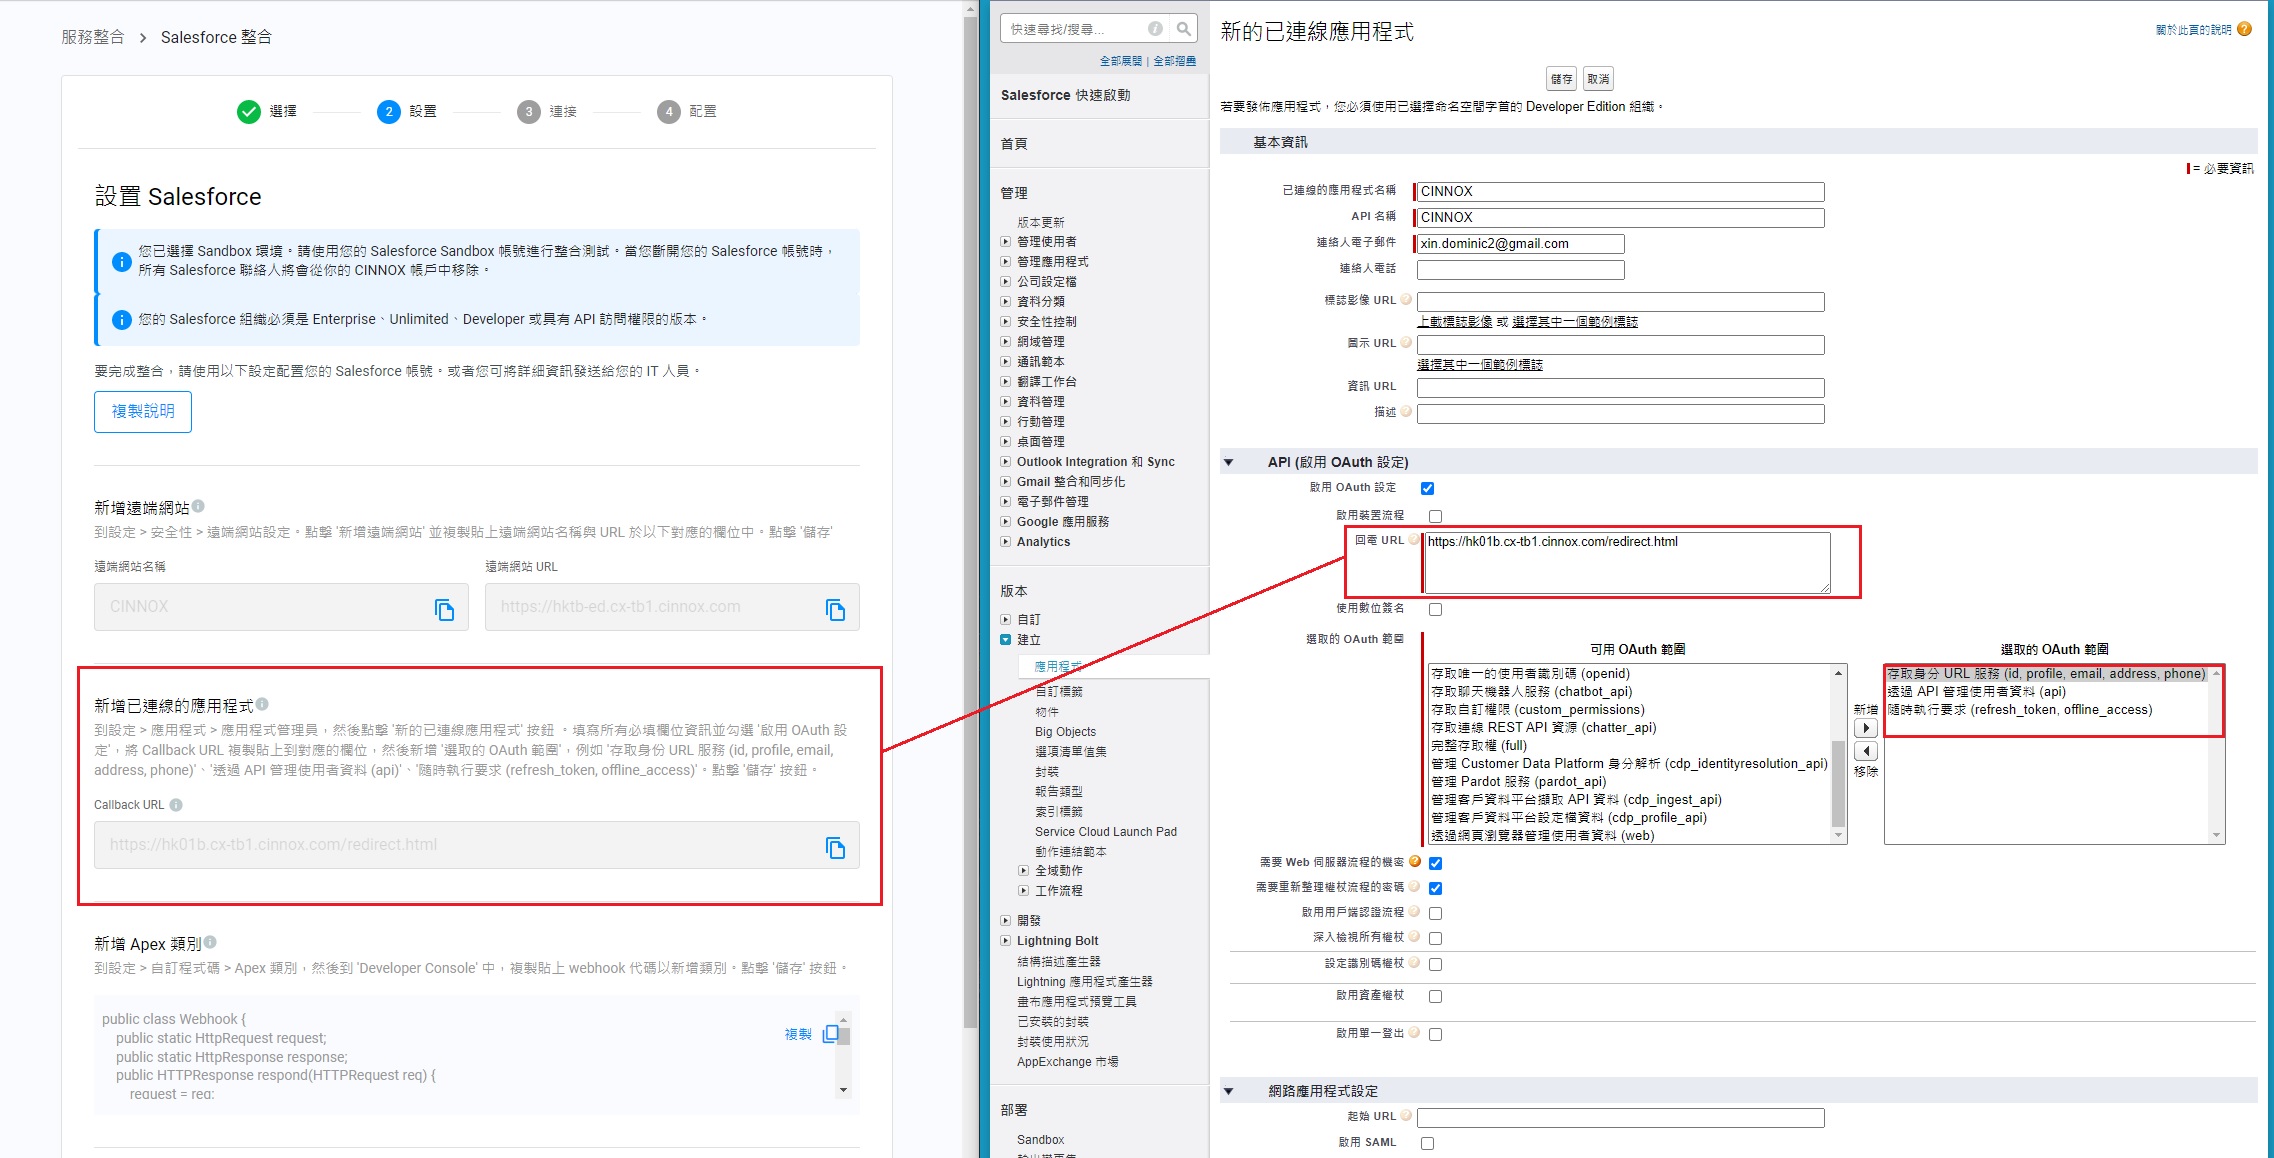Click the add arrow for OAuth scopes

coord(1865,728)
